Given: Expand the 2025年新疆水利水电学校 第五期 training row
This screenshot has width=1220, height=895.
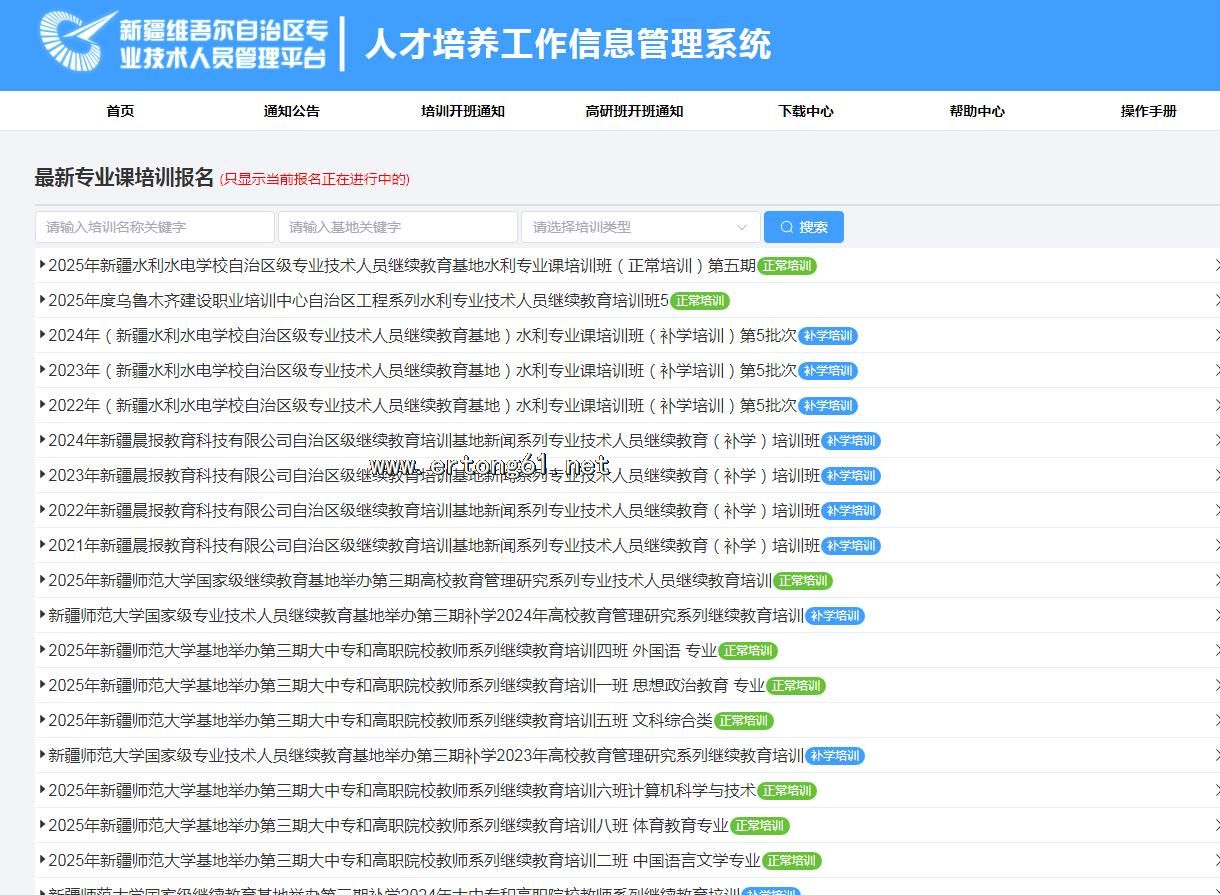Looking at the screenshot, I should [x=400, y=266].
